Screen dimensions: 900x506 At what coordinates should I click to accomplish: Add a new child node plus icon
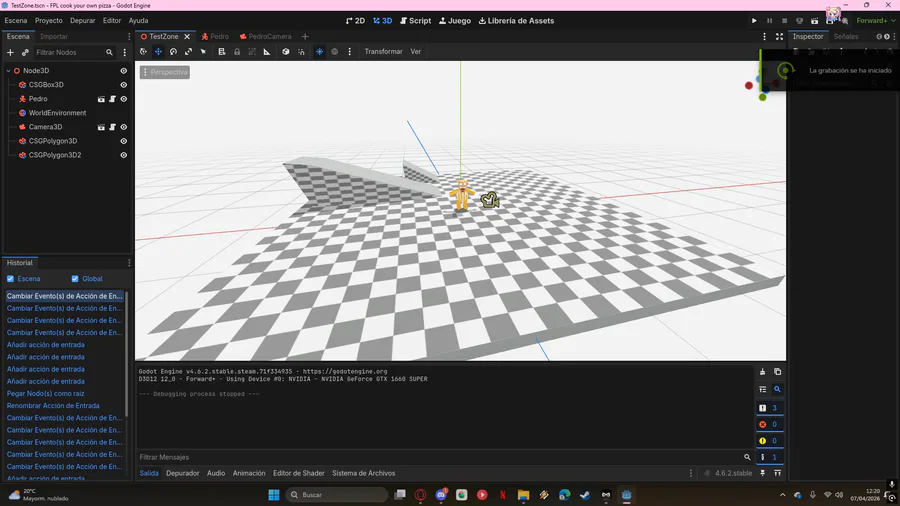10,52
